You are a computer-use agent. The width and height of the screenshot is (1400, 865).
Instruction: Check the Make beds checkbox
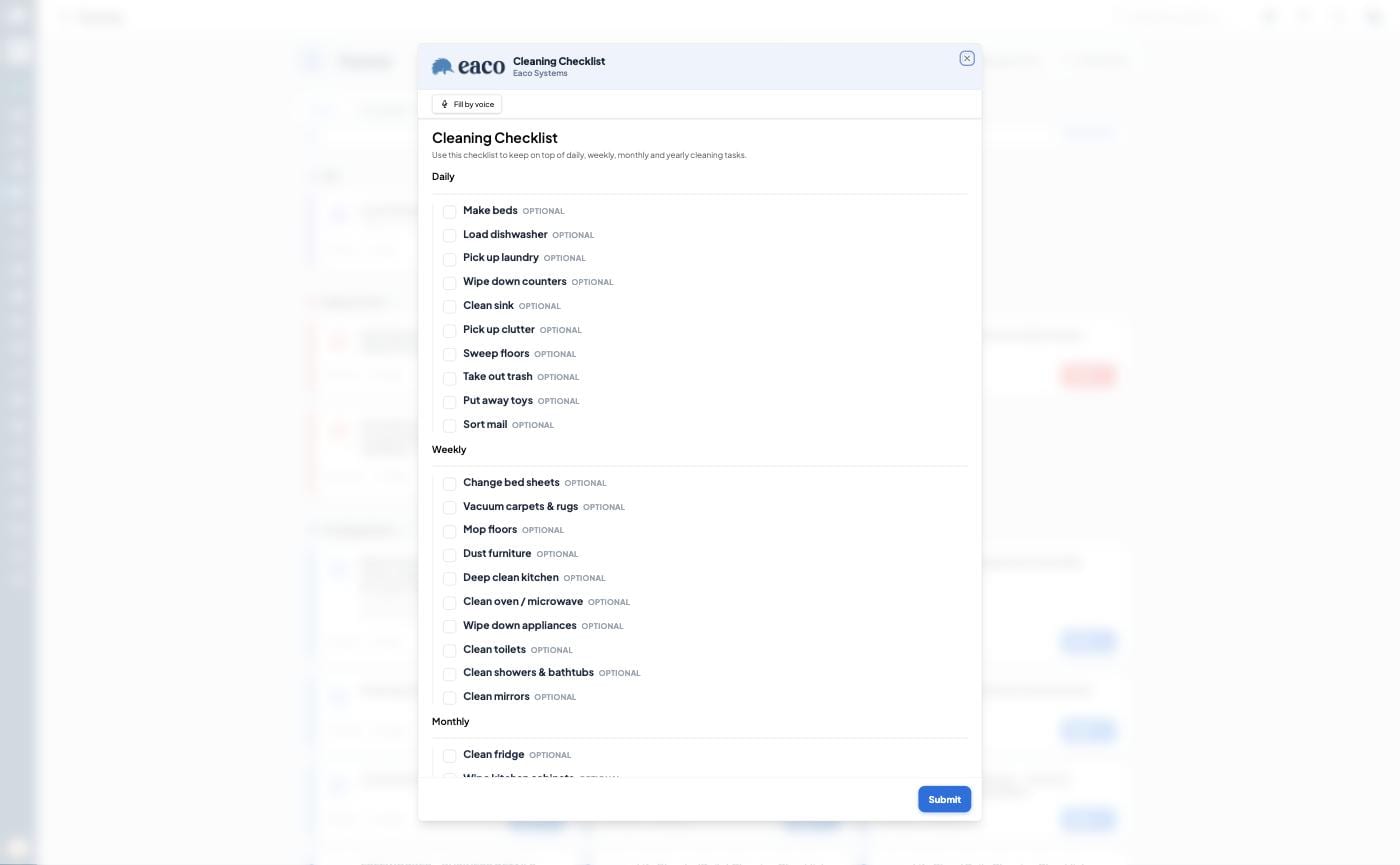[450, 212]
